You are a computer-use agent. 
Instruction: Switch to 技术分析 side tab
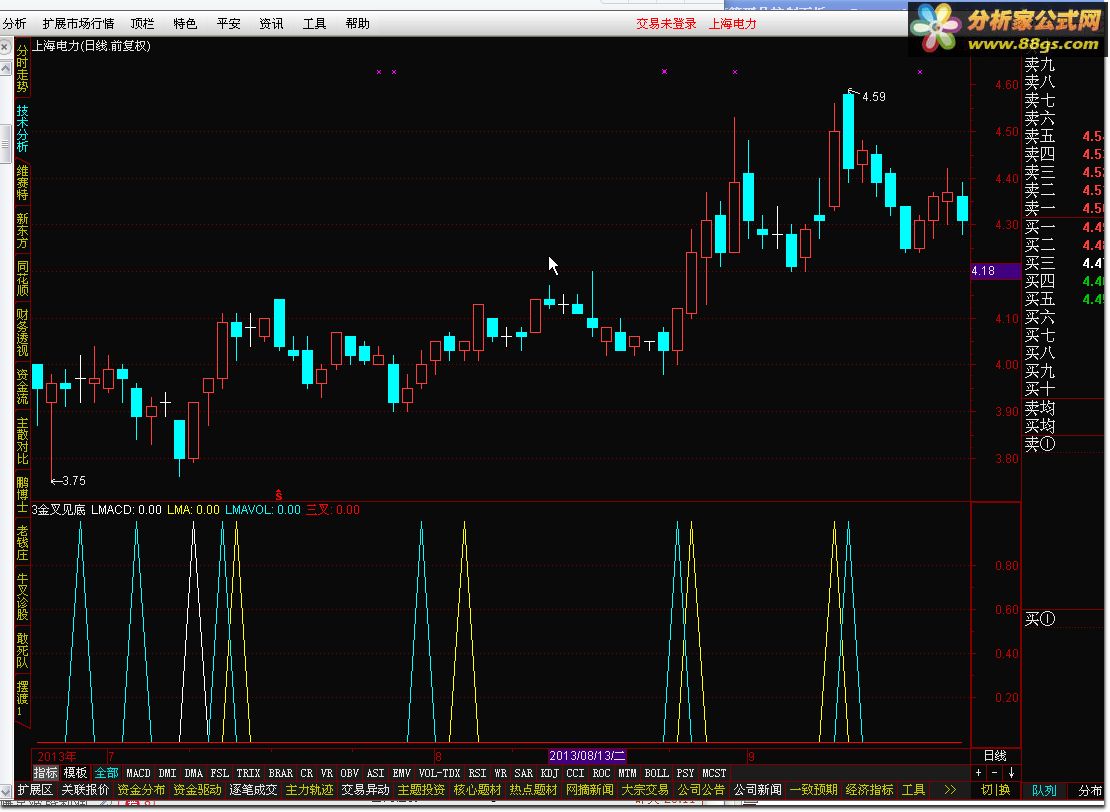(23, 128)
